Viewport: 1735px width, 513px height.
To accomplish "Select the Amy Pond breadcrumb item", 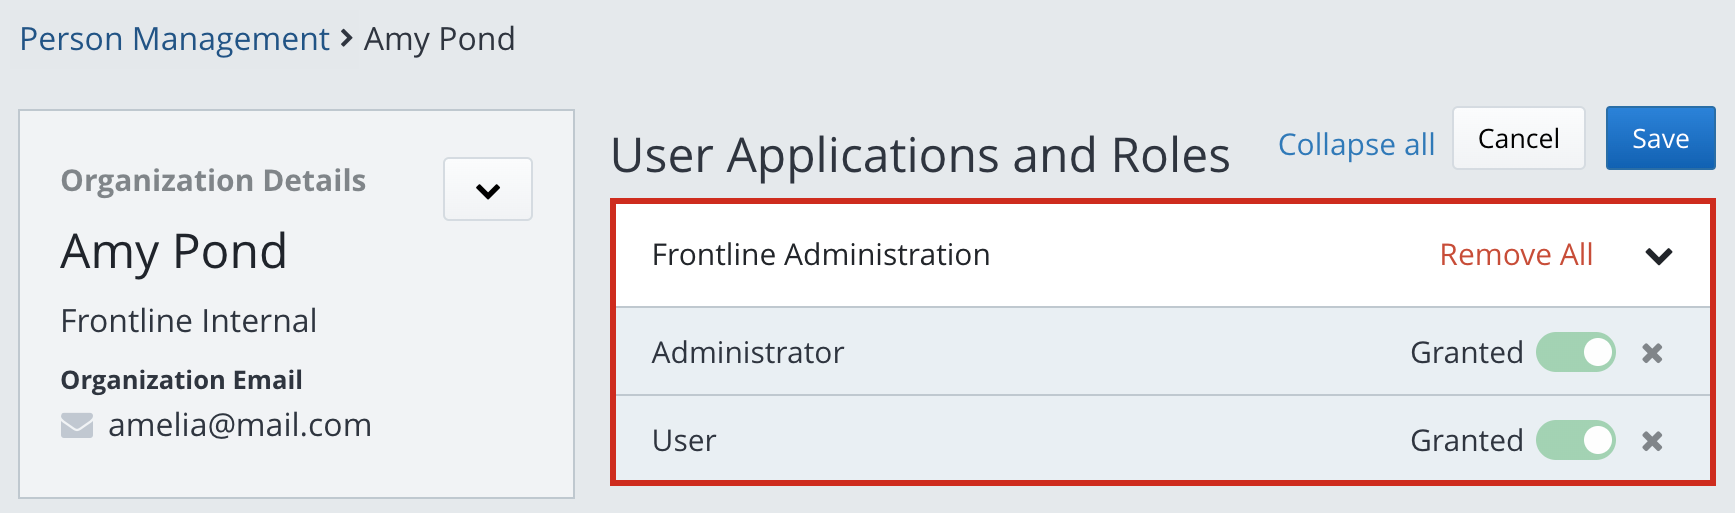I will click(439, 39).
